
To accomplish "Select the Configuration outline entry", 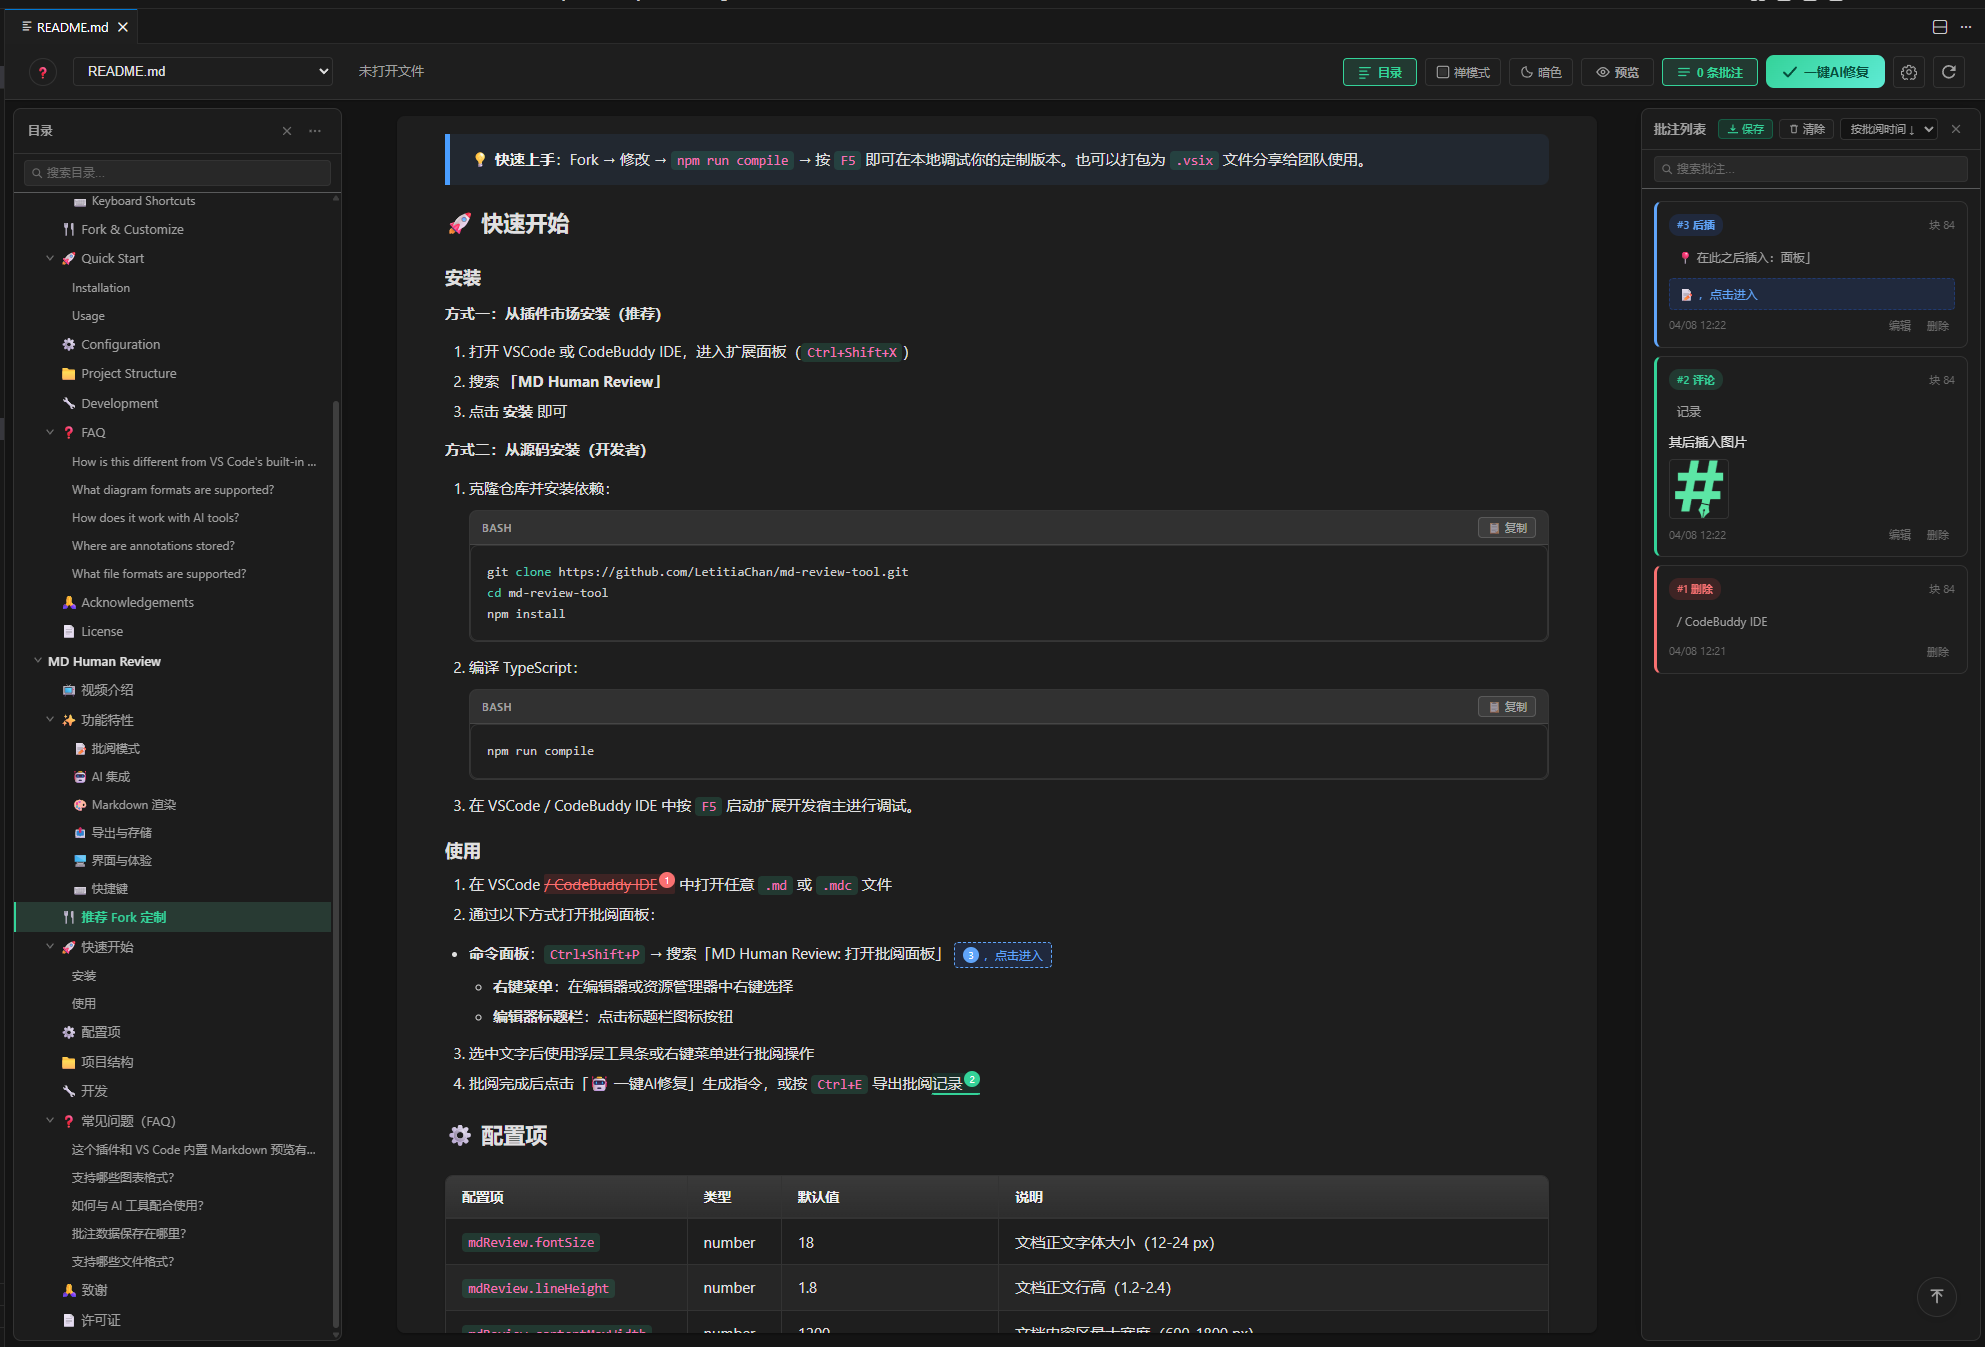I will (120, 344).
